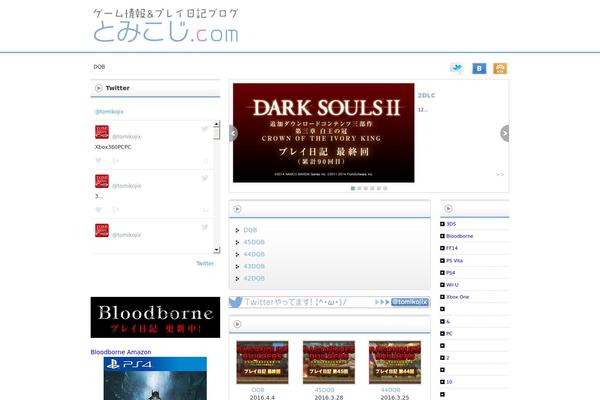The width and height of the screenshot is (600, 400).
Task: Open '45DQB' caption under the thumbnail
Action: 324,390
